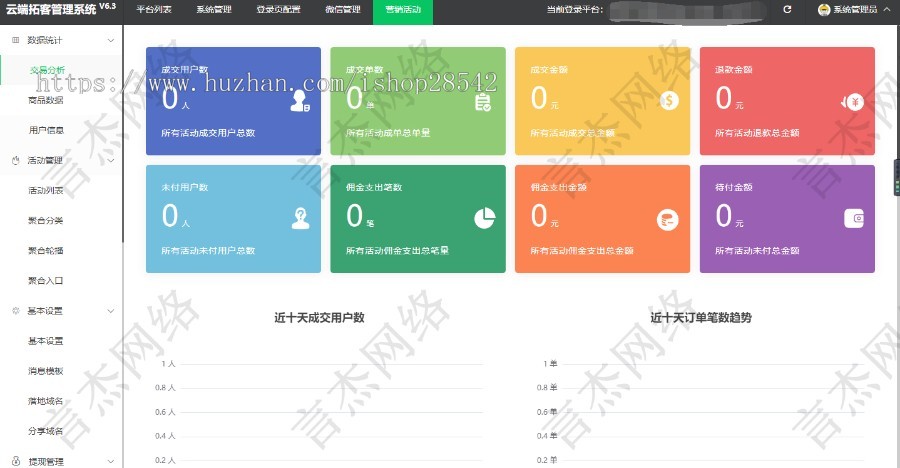
Task: Click the 0.8 人 axis label
Action: pos(165,388)
